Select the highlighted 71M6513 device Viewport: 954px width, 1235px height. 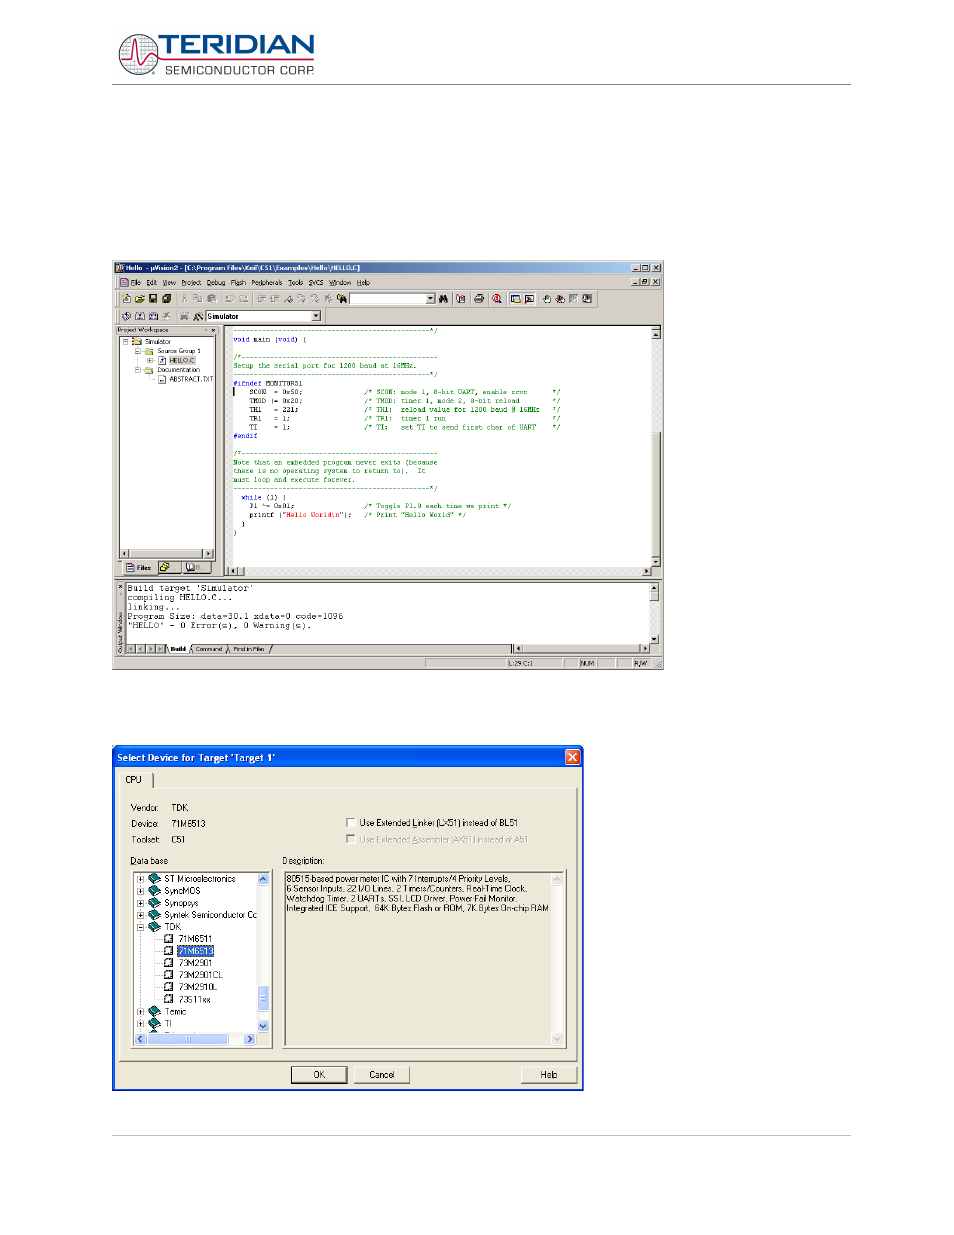pos(196,951)
